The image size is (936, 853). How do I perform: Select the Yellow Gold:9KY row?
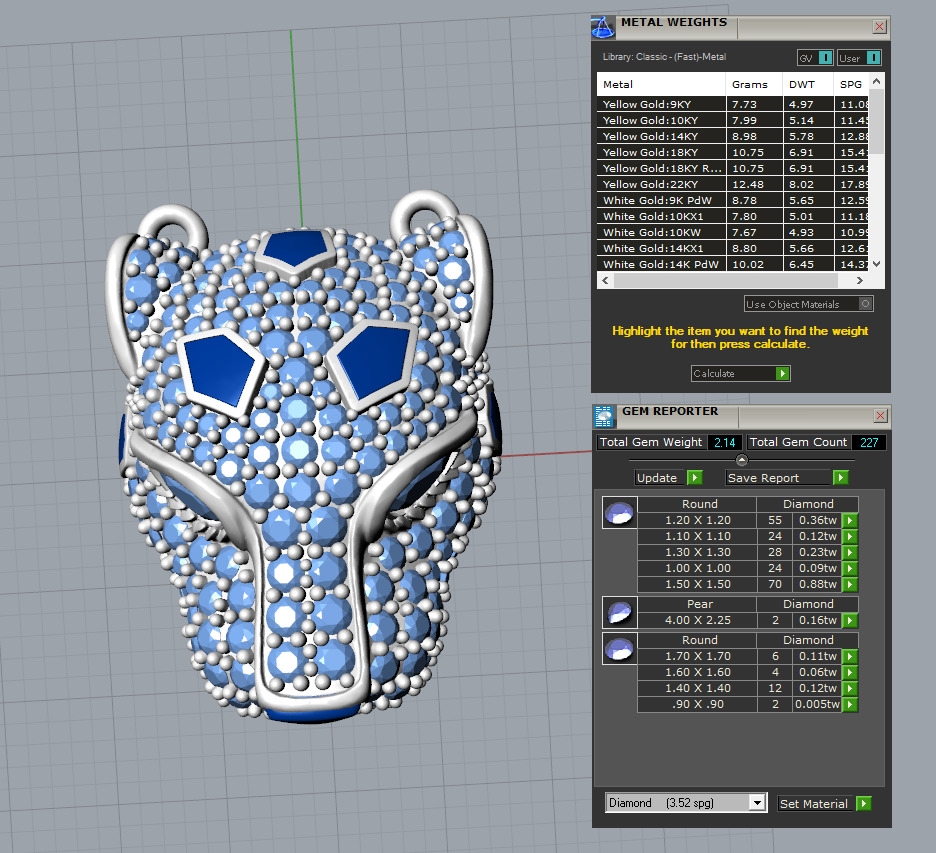pos(732,104)
